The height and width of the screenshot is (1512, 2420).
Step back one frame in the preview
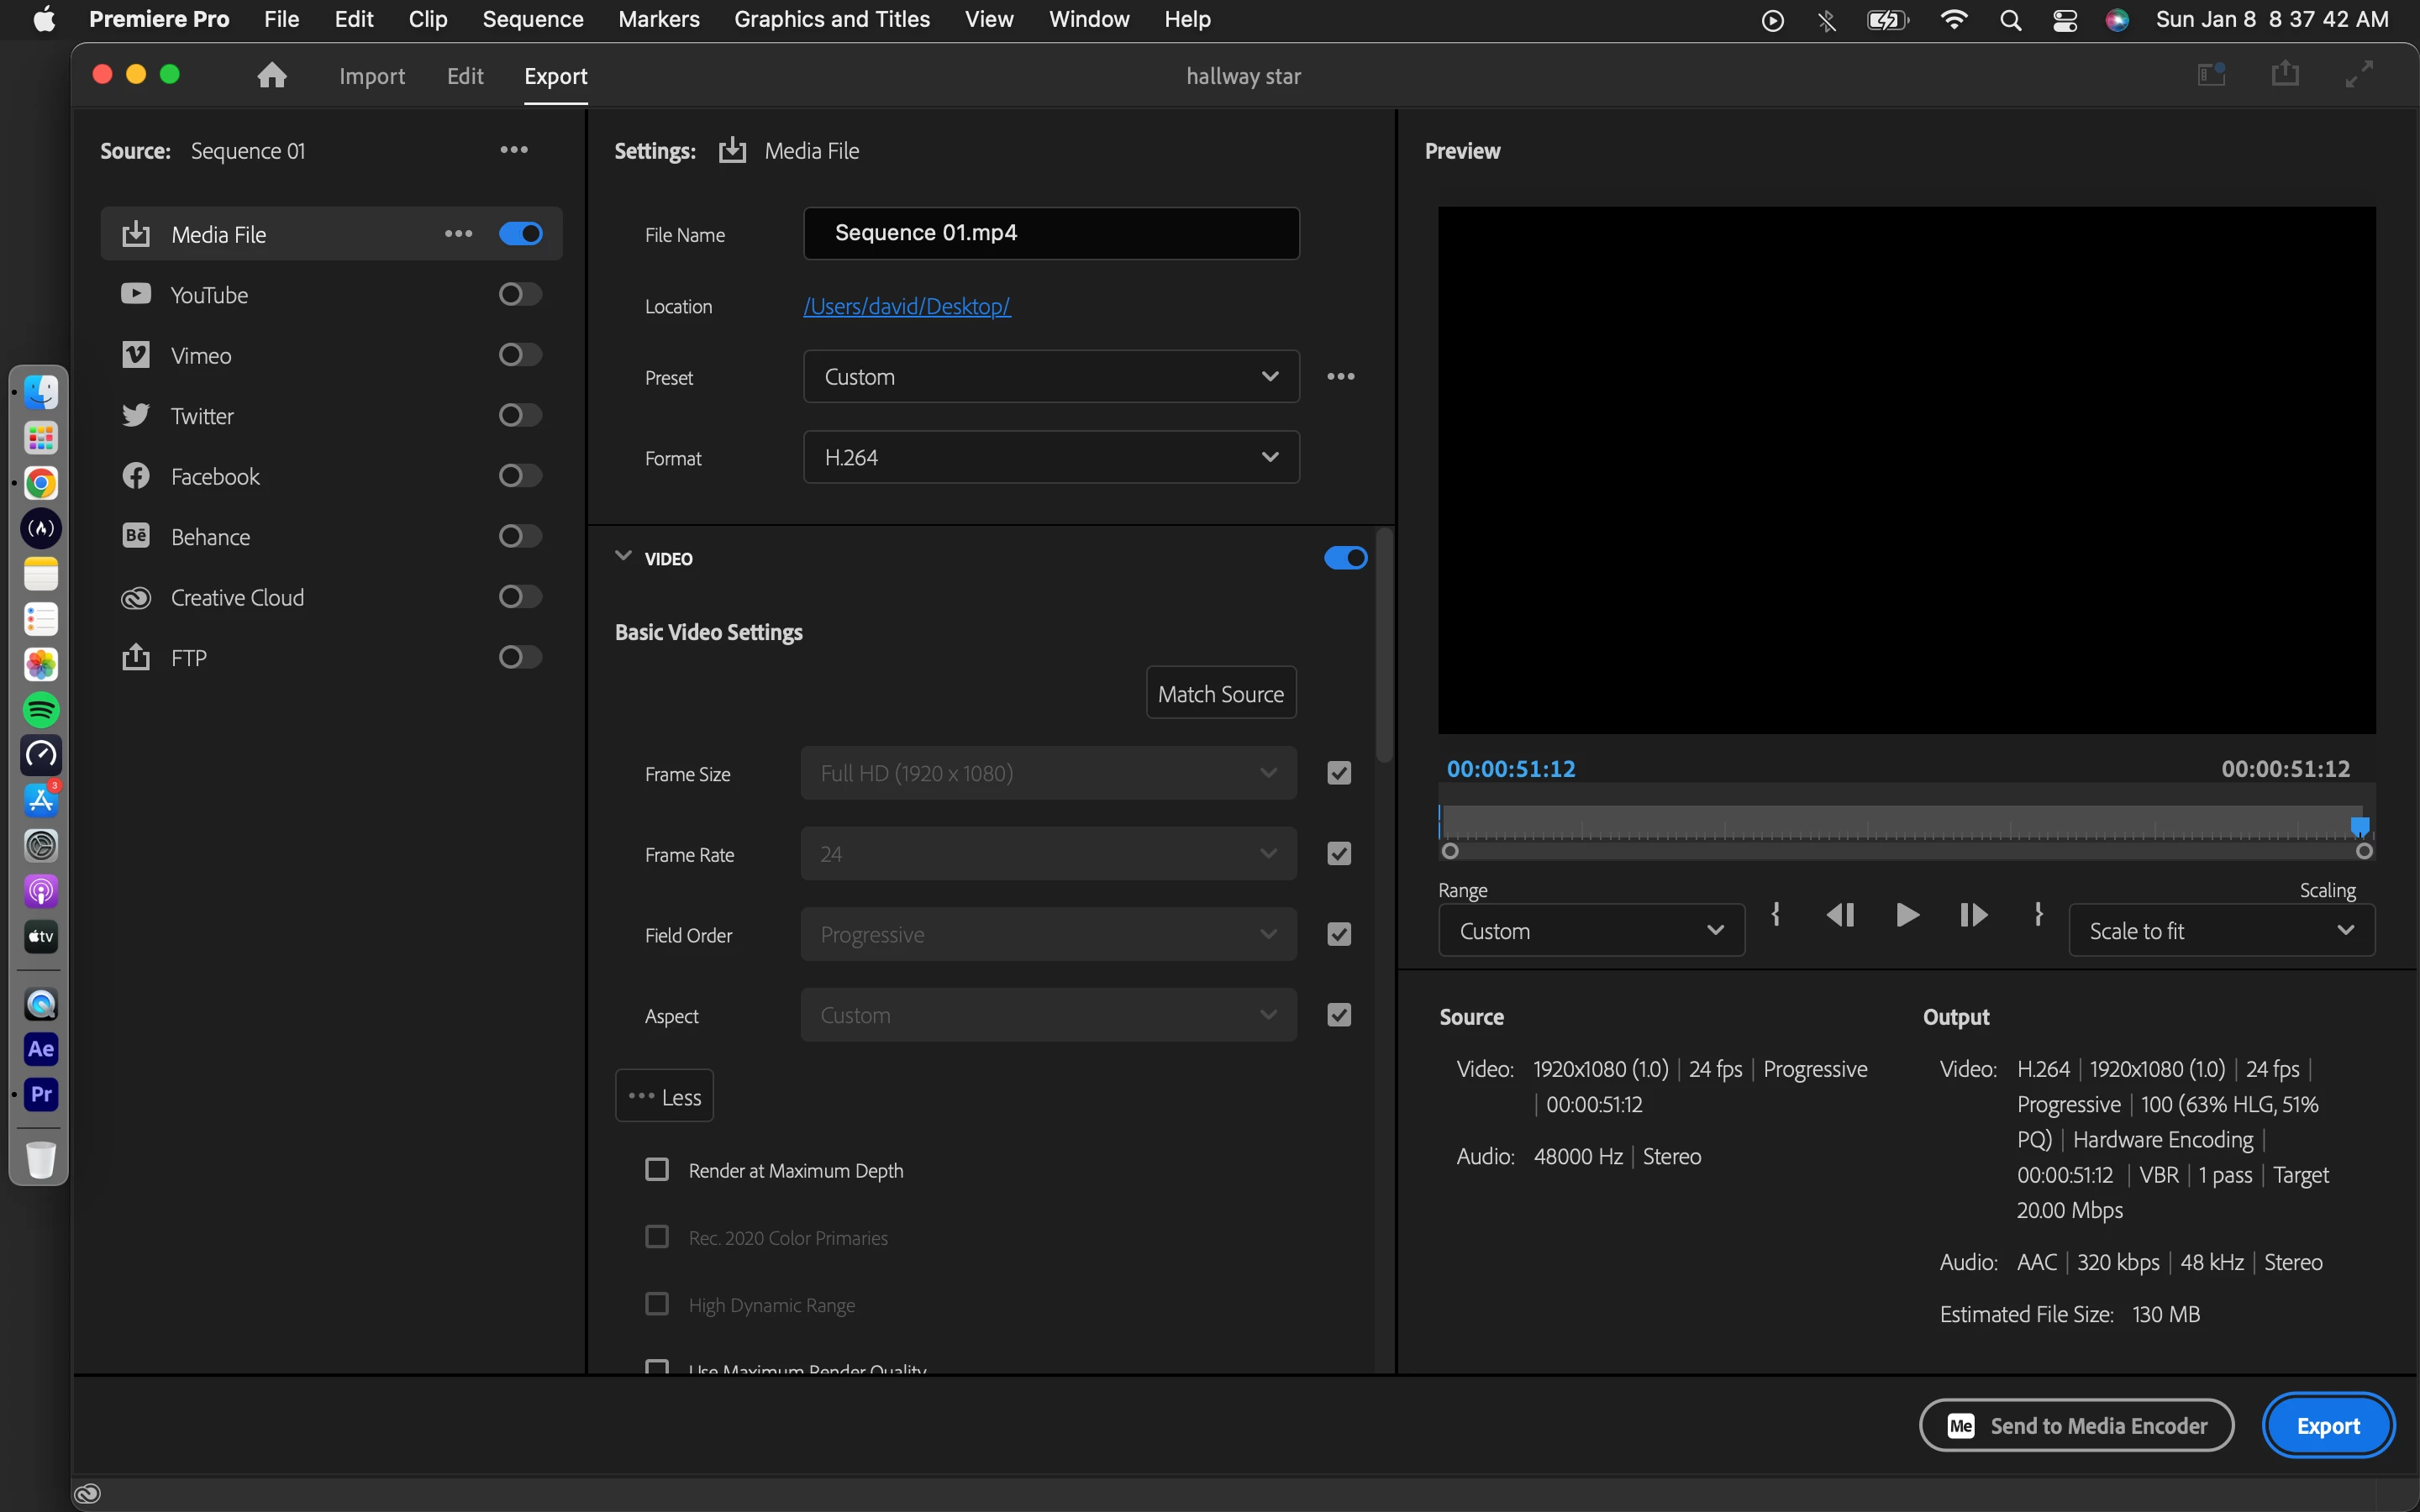coord(1840,914)
